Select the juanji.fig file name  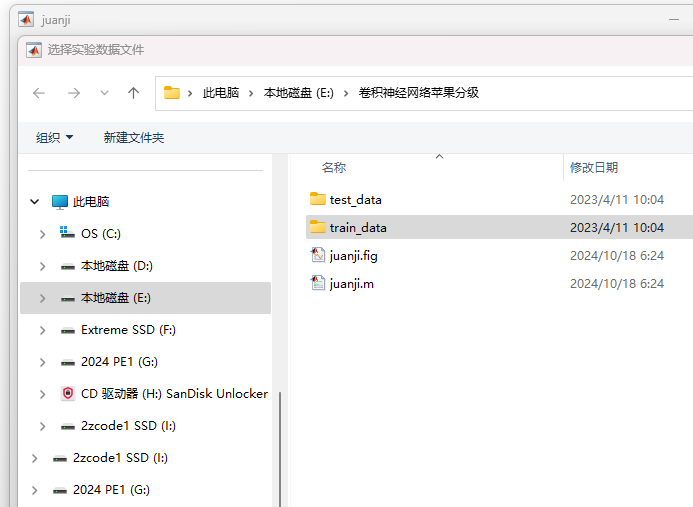coord(354,256)
